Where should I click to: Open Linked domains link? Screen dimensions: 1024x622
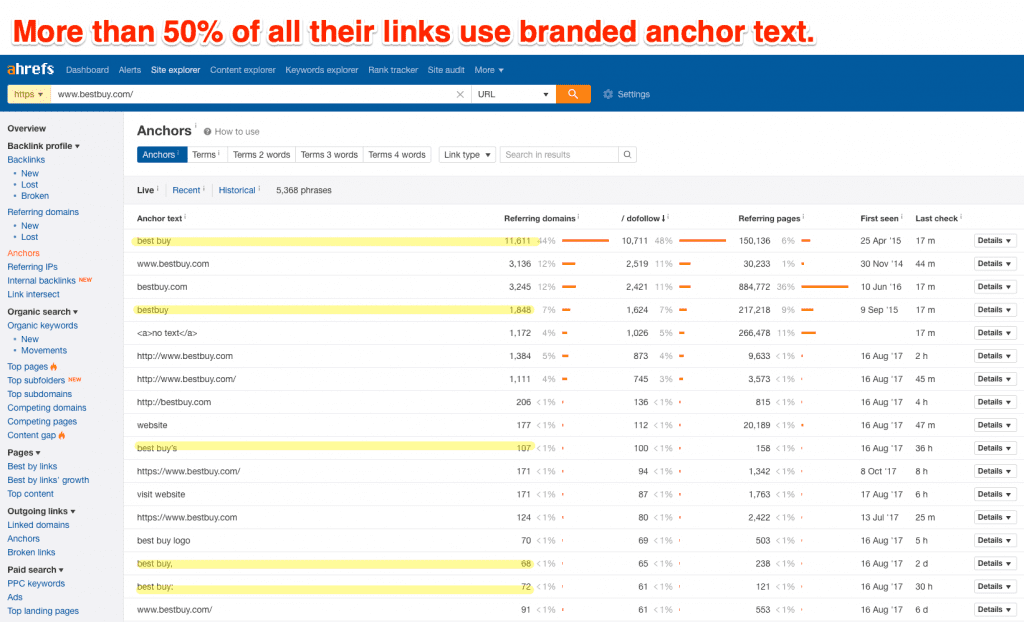click(38, 525)
